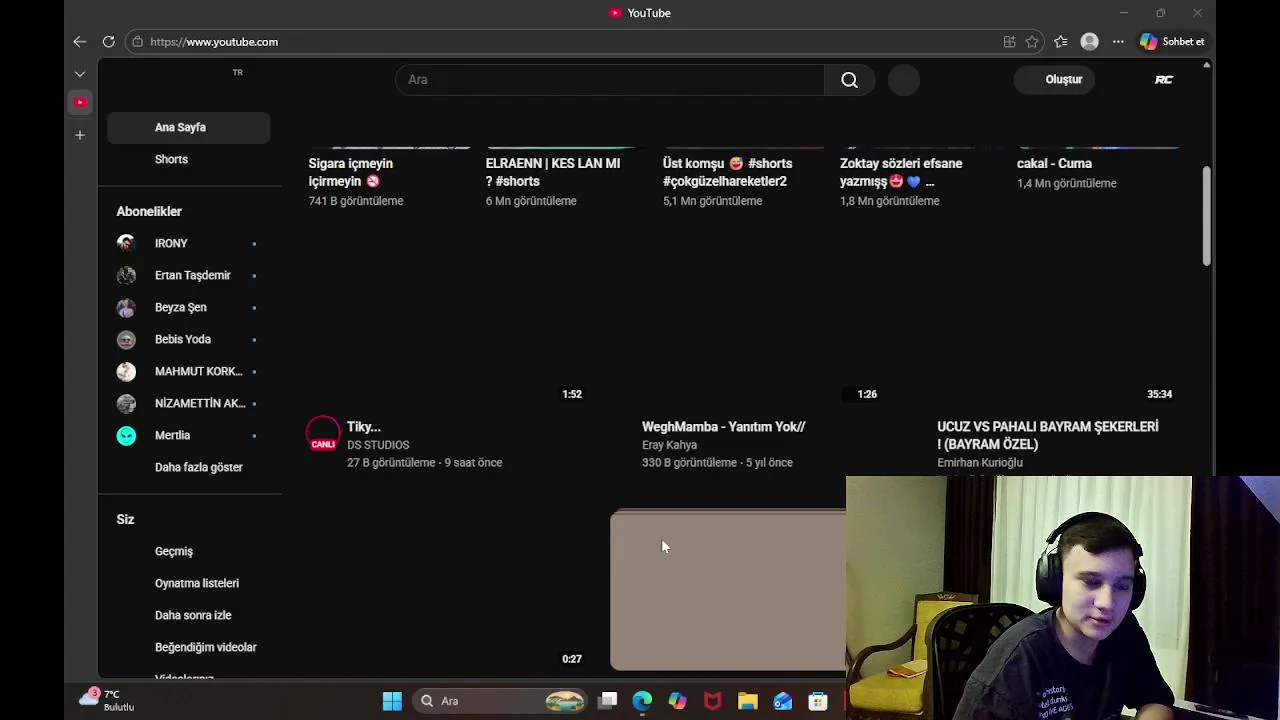
Task: Open Ana Sayfa in the sidebar
Action: (x=188, y=127)
